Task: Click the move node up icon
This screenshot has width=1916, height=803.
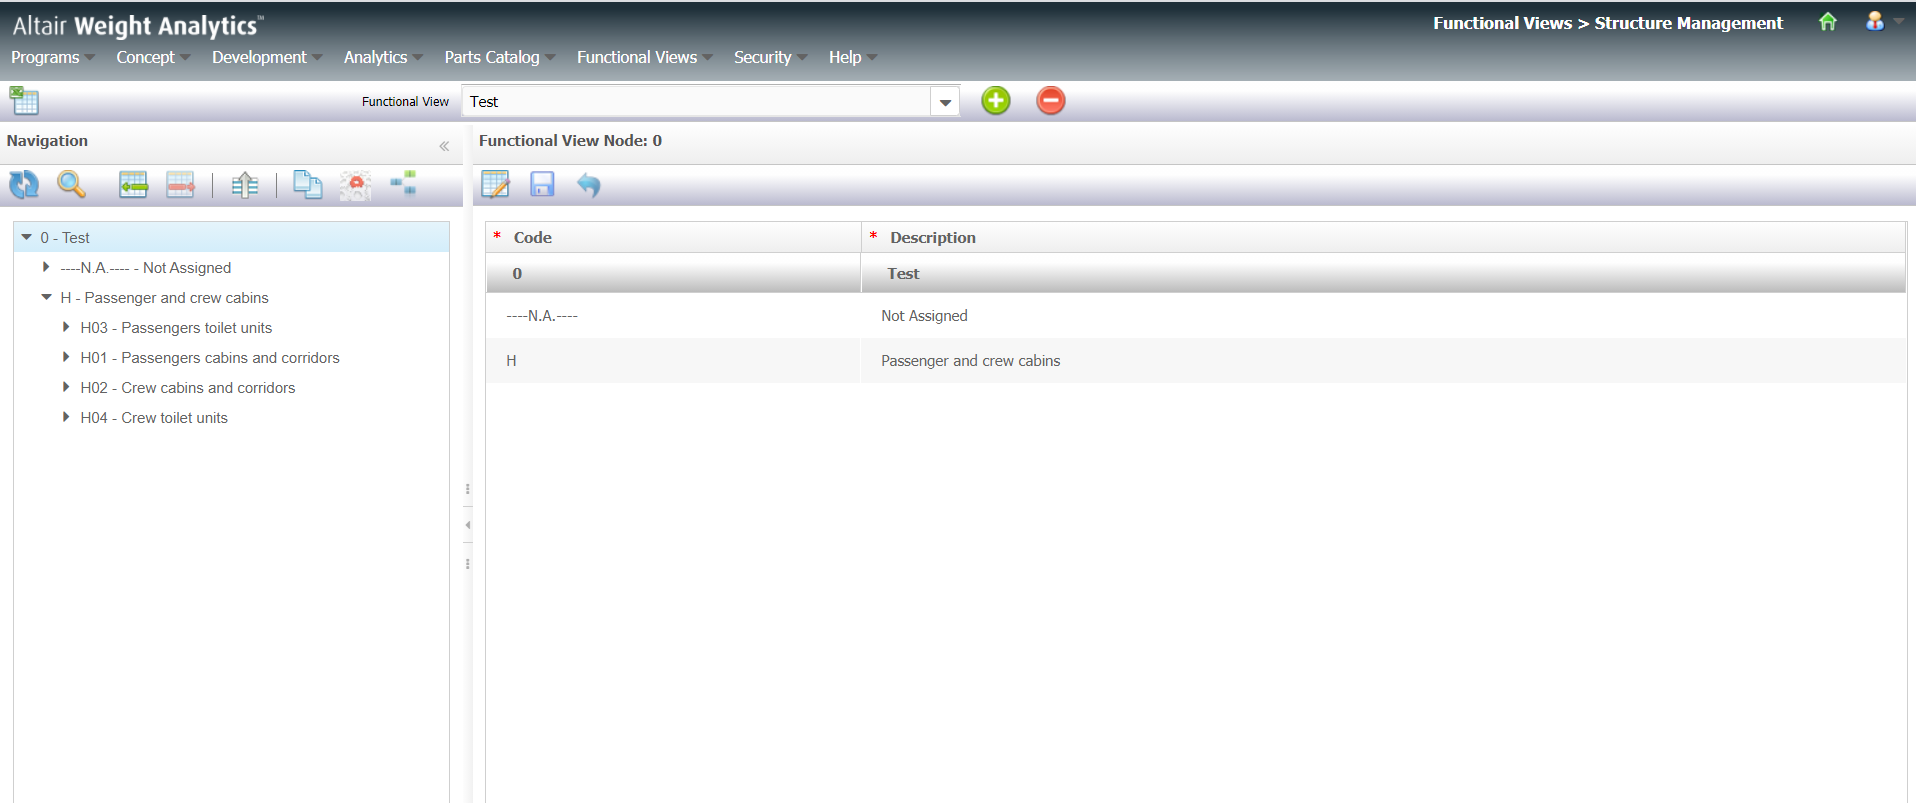Action: (x=245, y=185)
